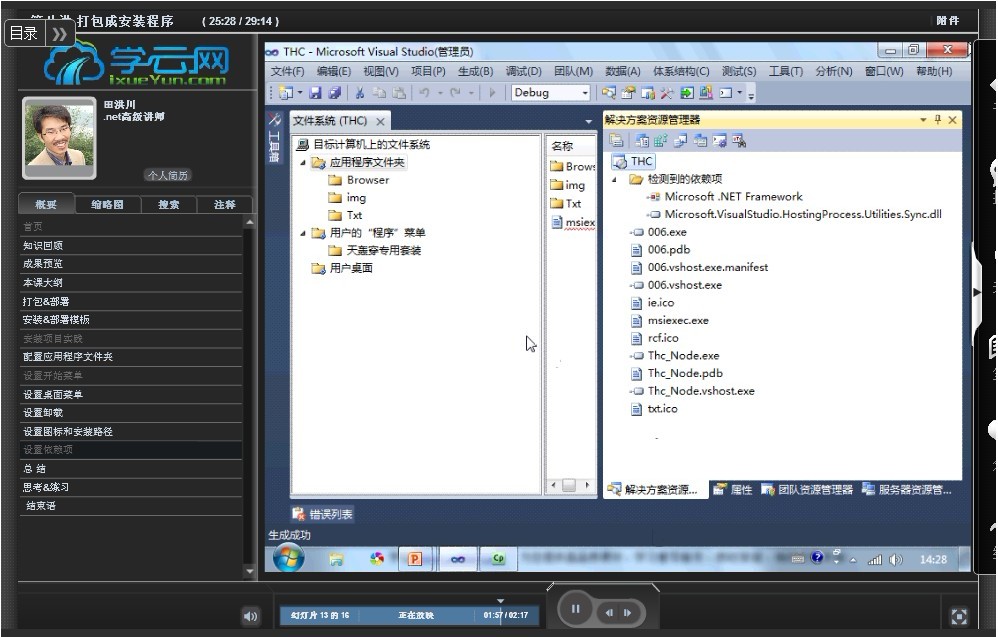Click the Properties Window toolbar icon
Image resolution: width=998 pixels, height=637 pixels.
(628, 93)
